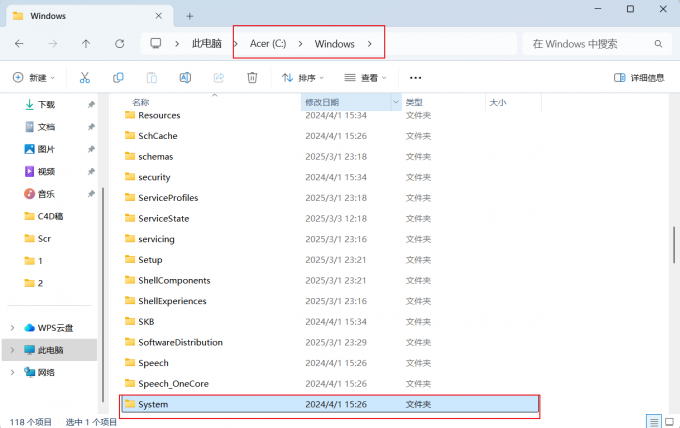680x428 pixels.
Task: Open 音乐 music in sidebar
Action: pyautogui.click(x=46, y=194)
